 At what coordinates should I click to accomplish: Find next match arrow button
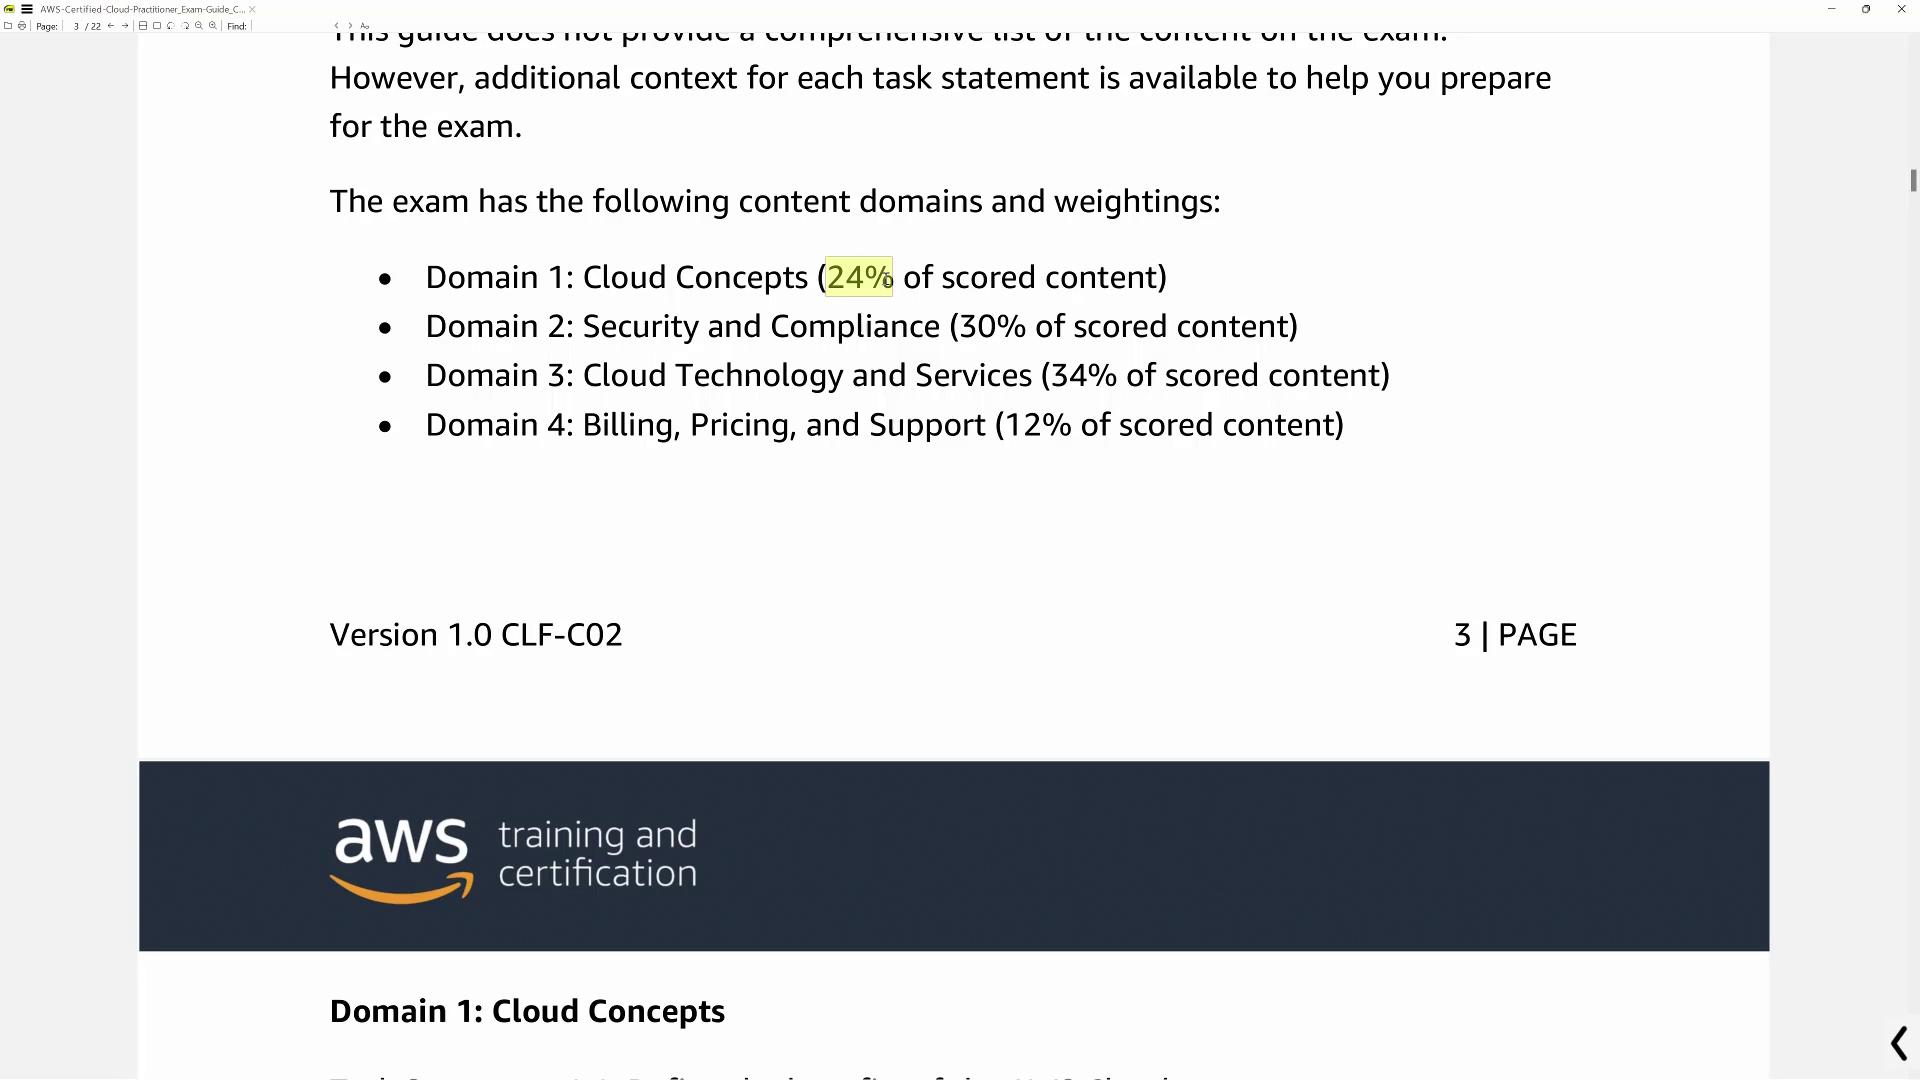click(350, 26)
